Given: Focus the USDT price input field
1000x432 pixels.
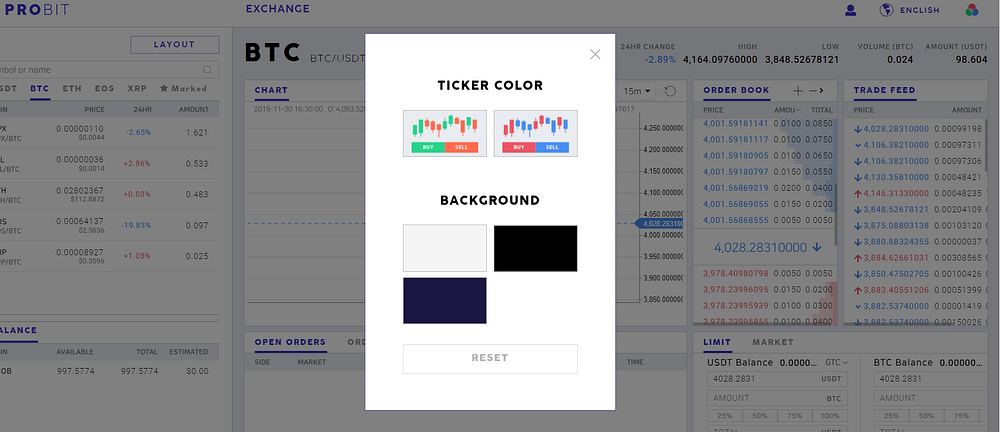Looking at the screenshot, I should pos(775,379).
